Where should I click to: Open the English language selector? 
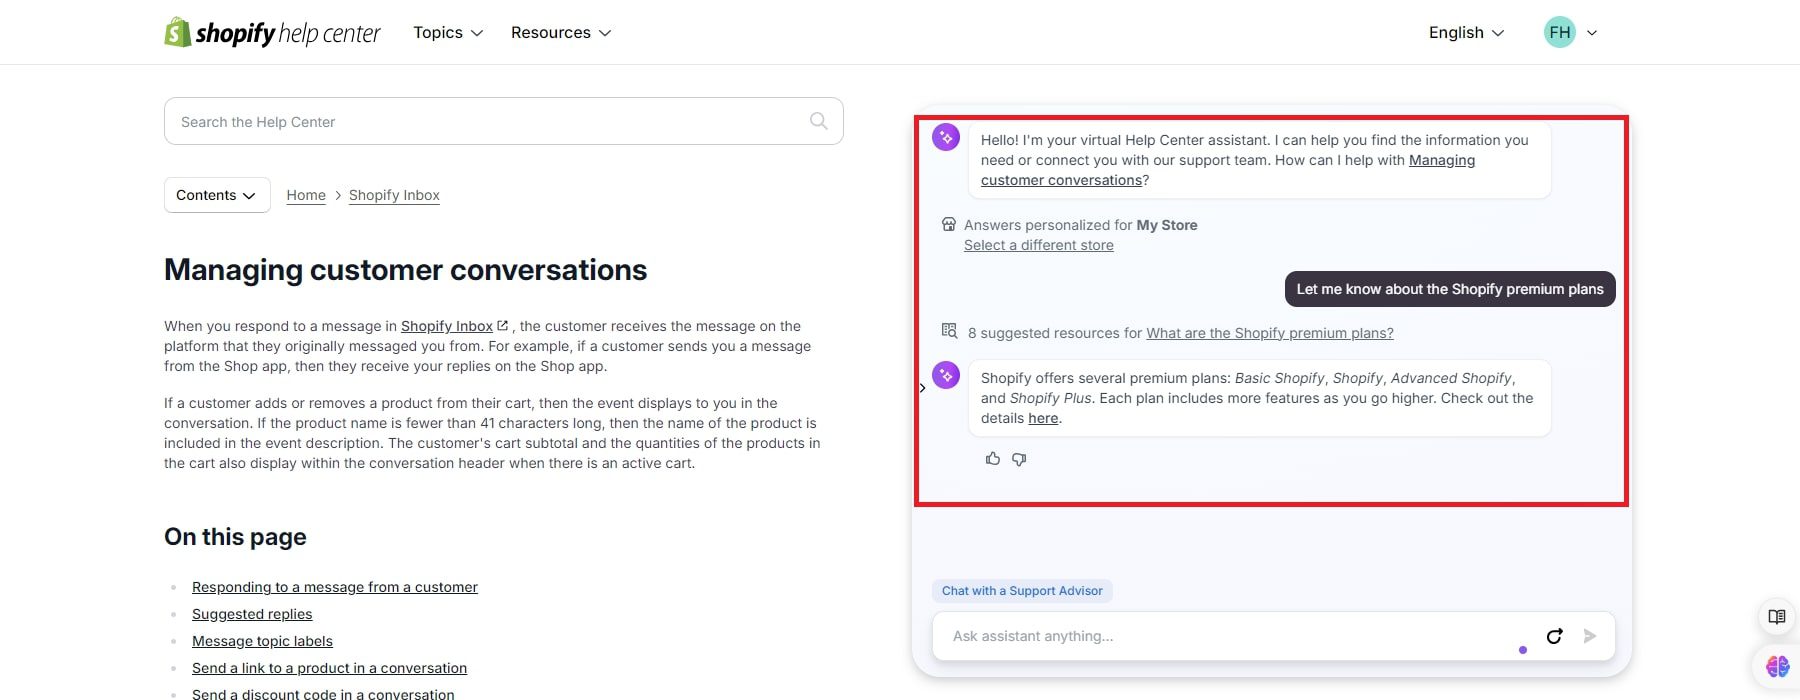pos(1464,32)
